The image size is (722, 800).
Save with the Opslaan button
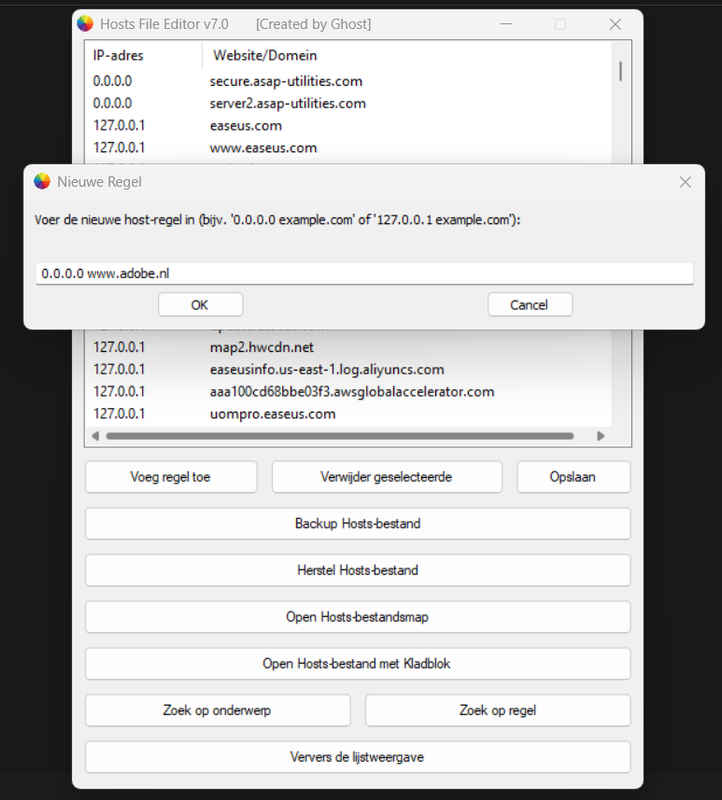pos(574,477)
